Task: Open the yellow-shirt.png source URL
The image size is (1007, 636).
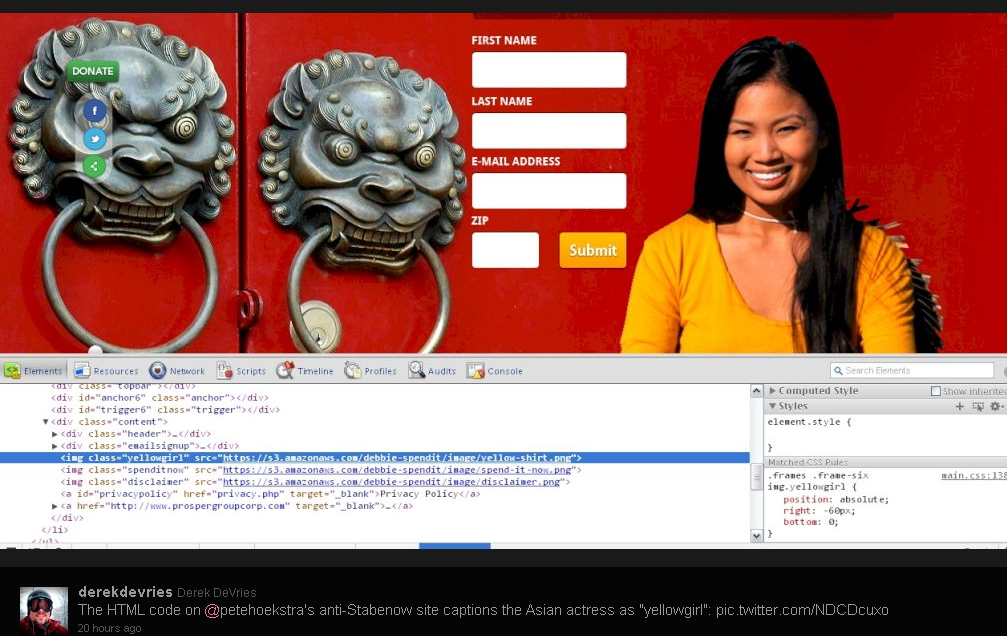Action: point(397,458)
